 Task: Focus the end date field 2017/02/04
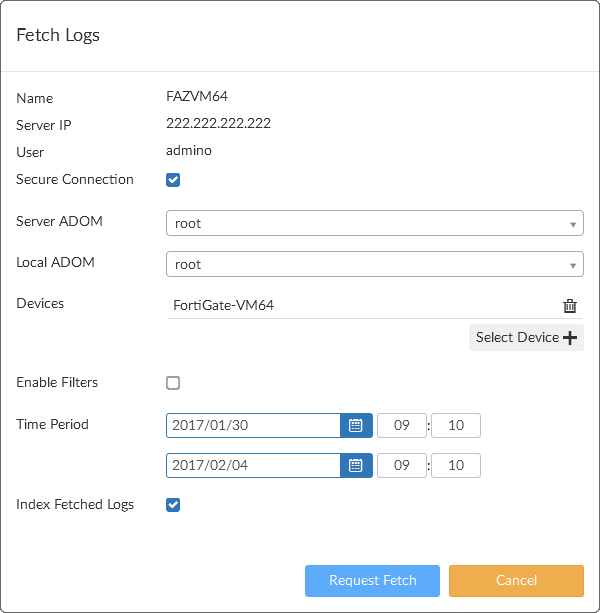coord(254,465)
